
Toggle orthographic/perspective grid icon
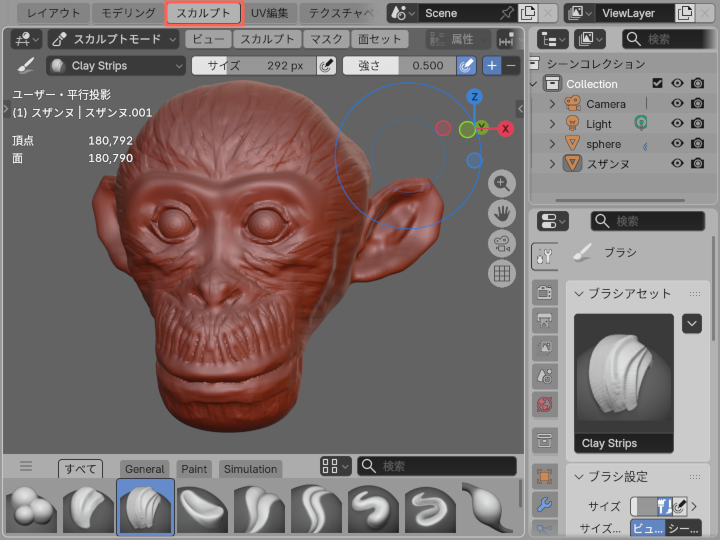coord(501,274)
